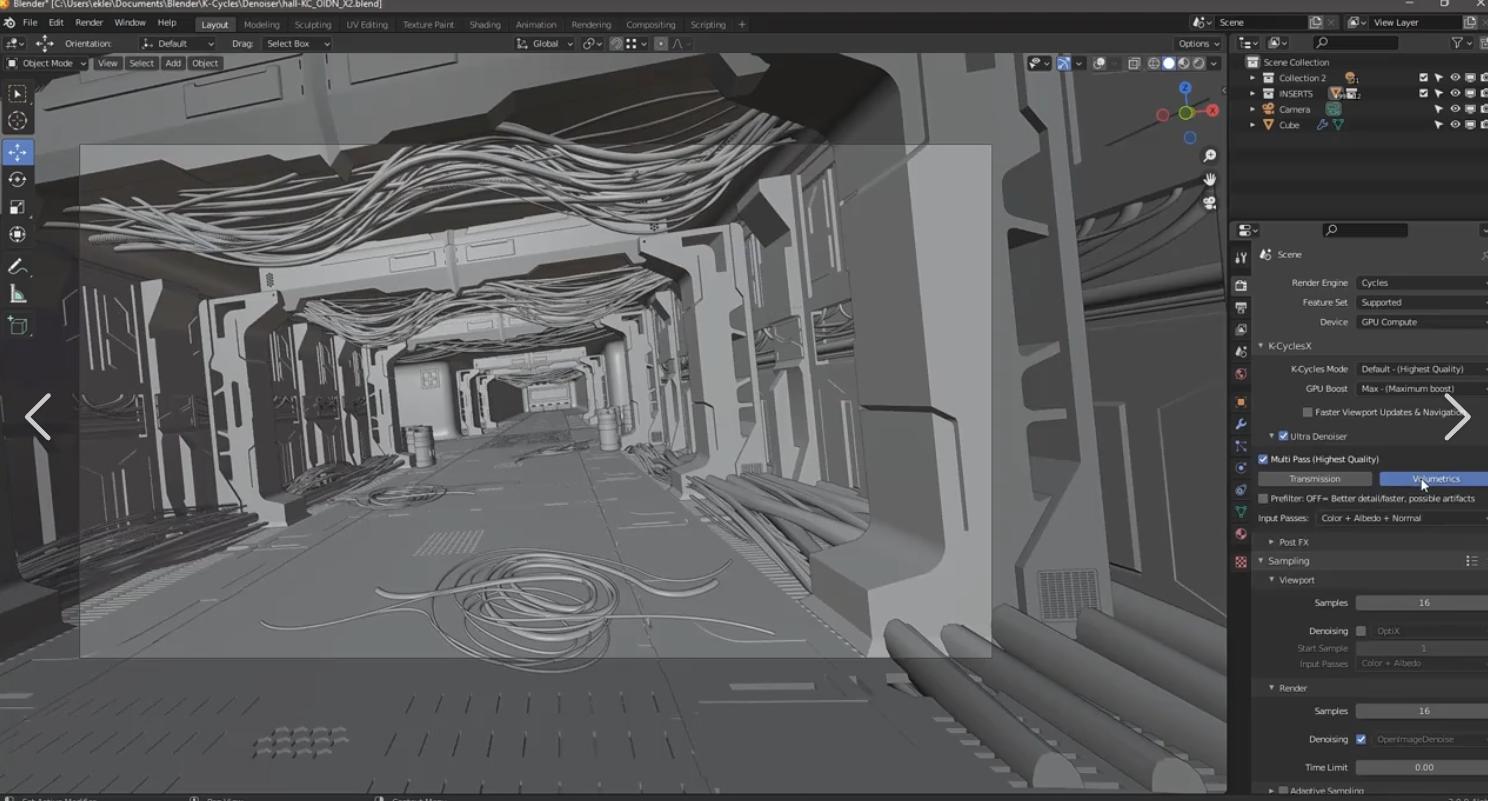Choose the Annotate tool
This screenshot has height=801, width=1488.
pyautogui.click(x=18, y=267)
